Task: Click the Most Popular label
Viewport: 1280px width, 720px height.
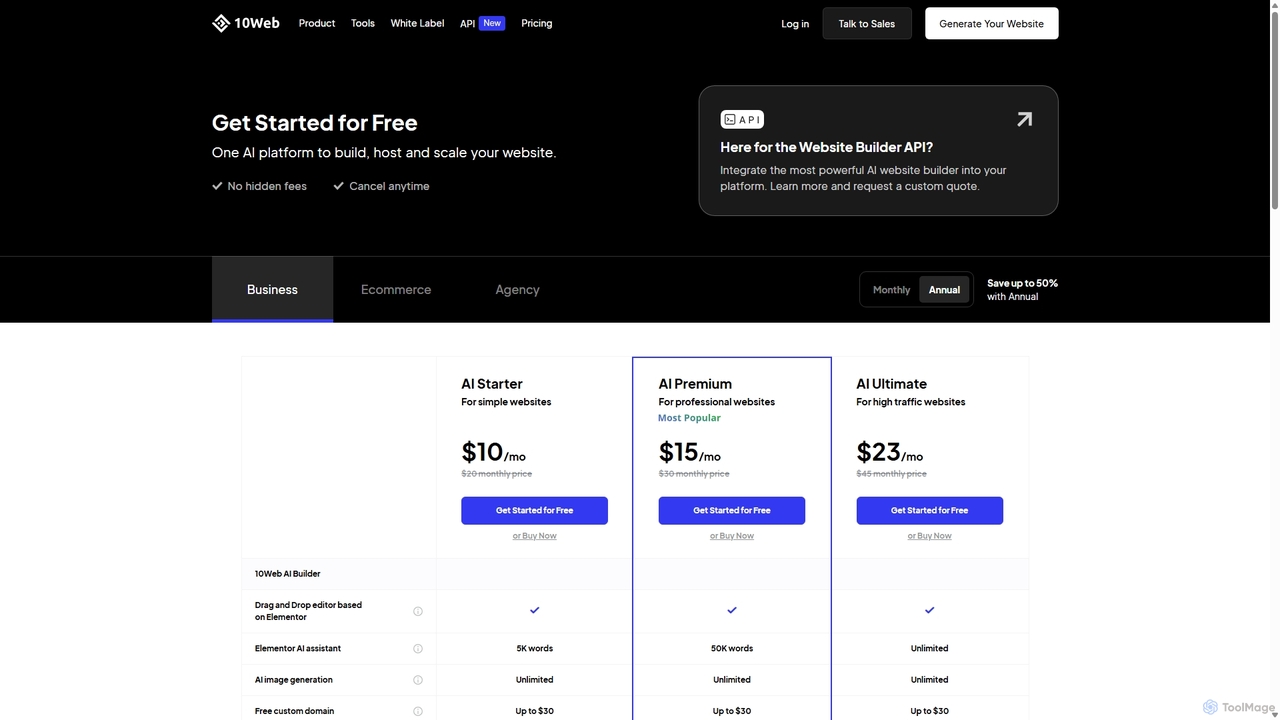Action: pos(689,418)
